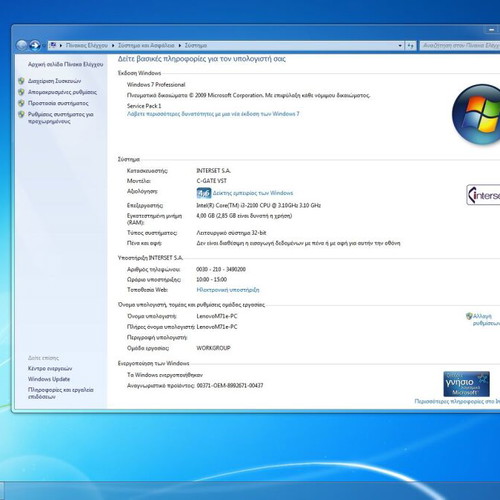
Task: Click the Windows Experience Index score badge
Action: click(x=204, y=193)
